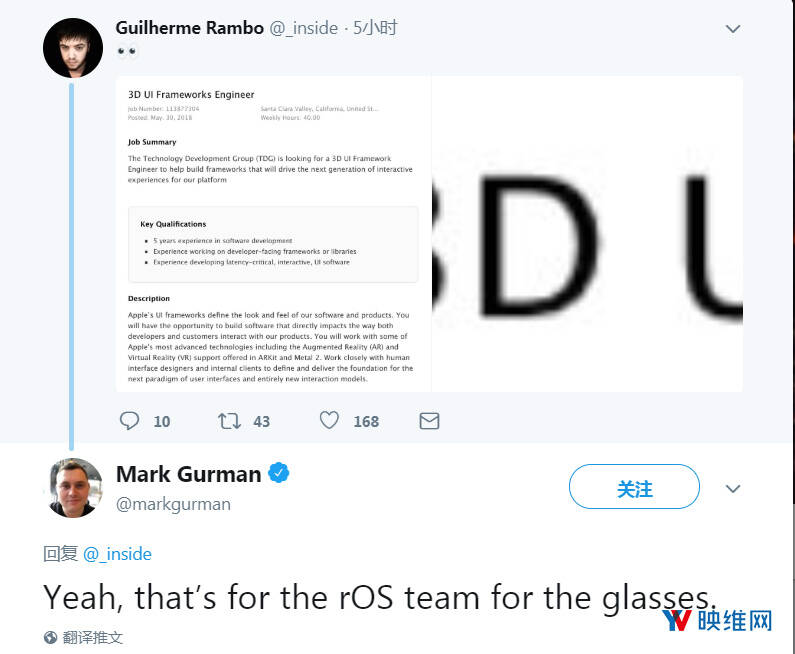Expand options chevron on Guilherme Rambo's tweet
The image size is (795, 654).
pyautogui.click(x=733, y=29)
